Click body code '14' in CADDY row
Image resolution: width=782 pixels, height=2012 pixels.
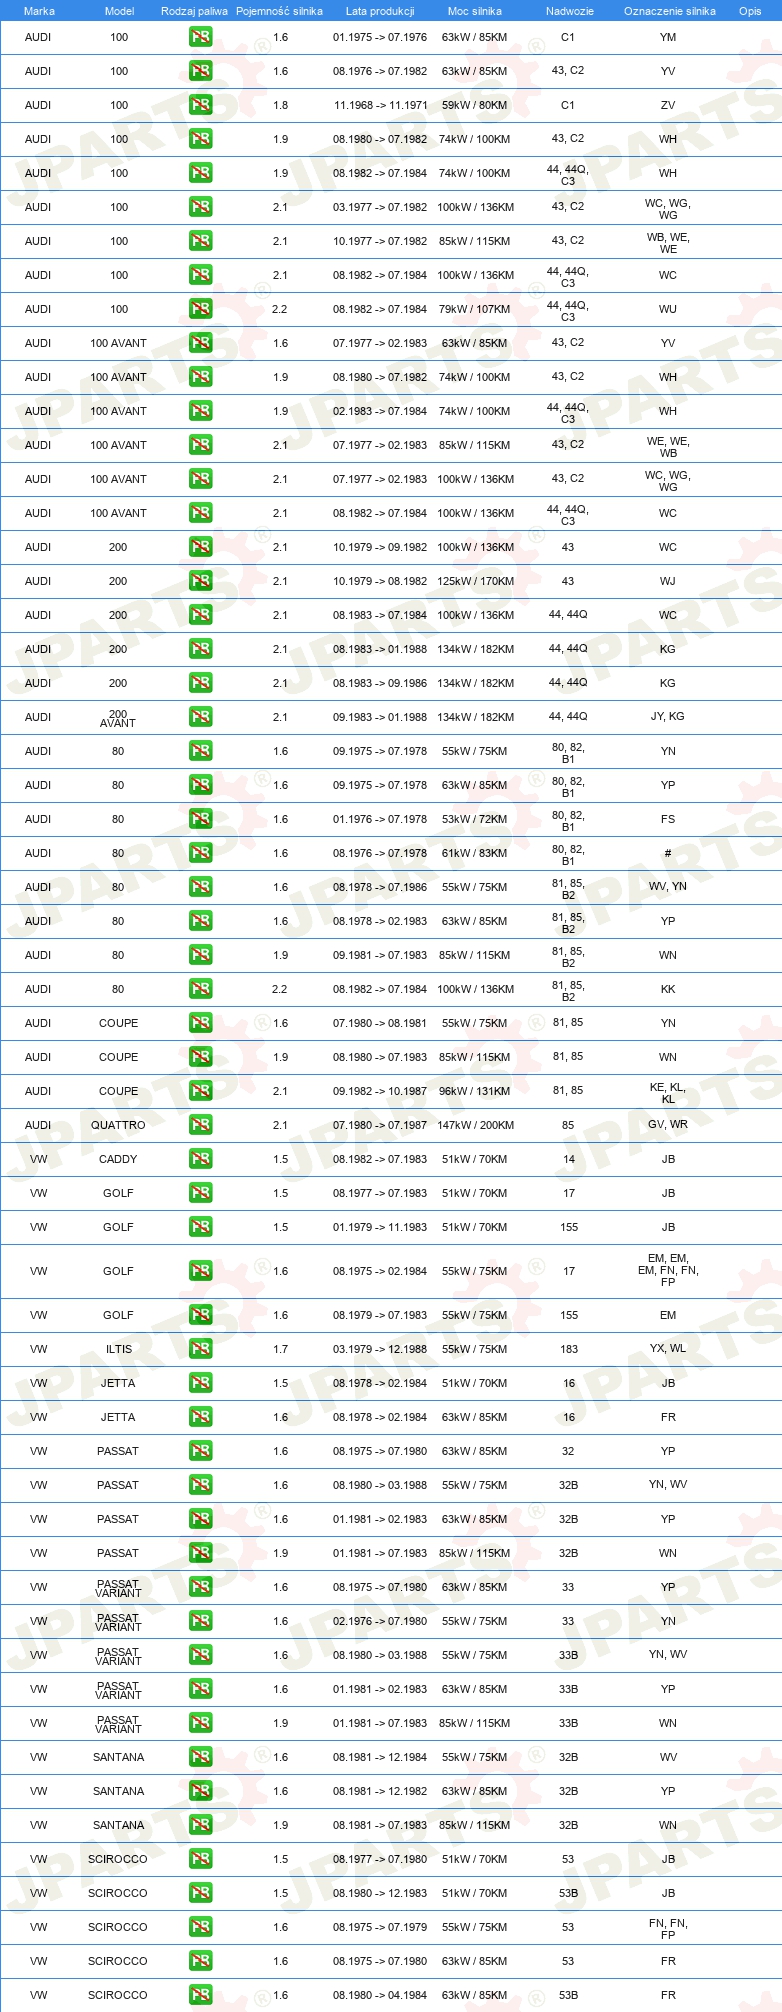569,1159
